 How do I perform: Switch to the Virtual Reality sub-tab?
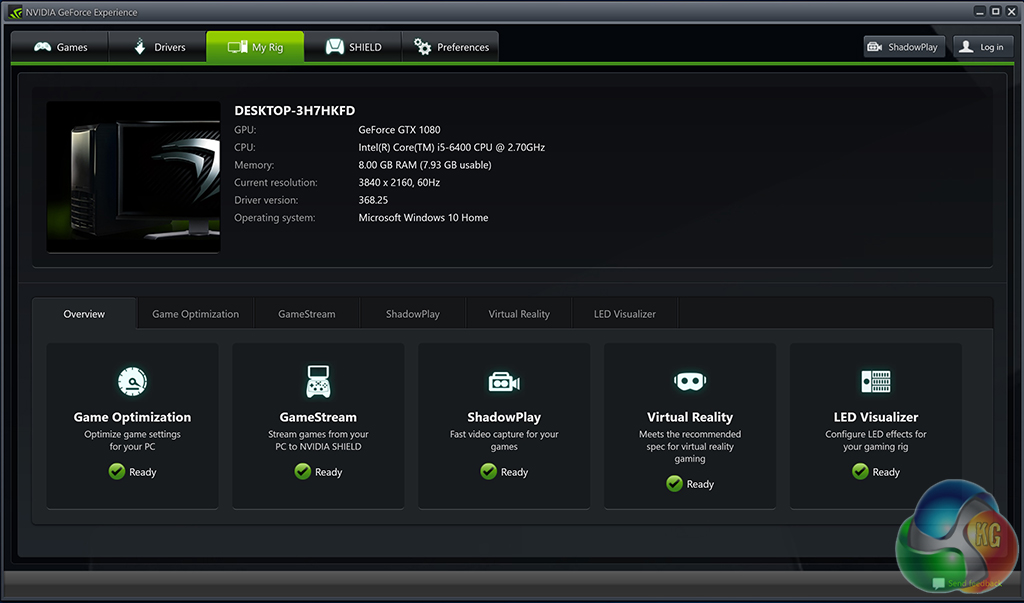518,314
